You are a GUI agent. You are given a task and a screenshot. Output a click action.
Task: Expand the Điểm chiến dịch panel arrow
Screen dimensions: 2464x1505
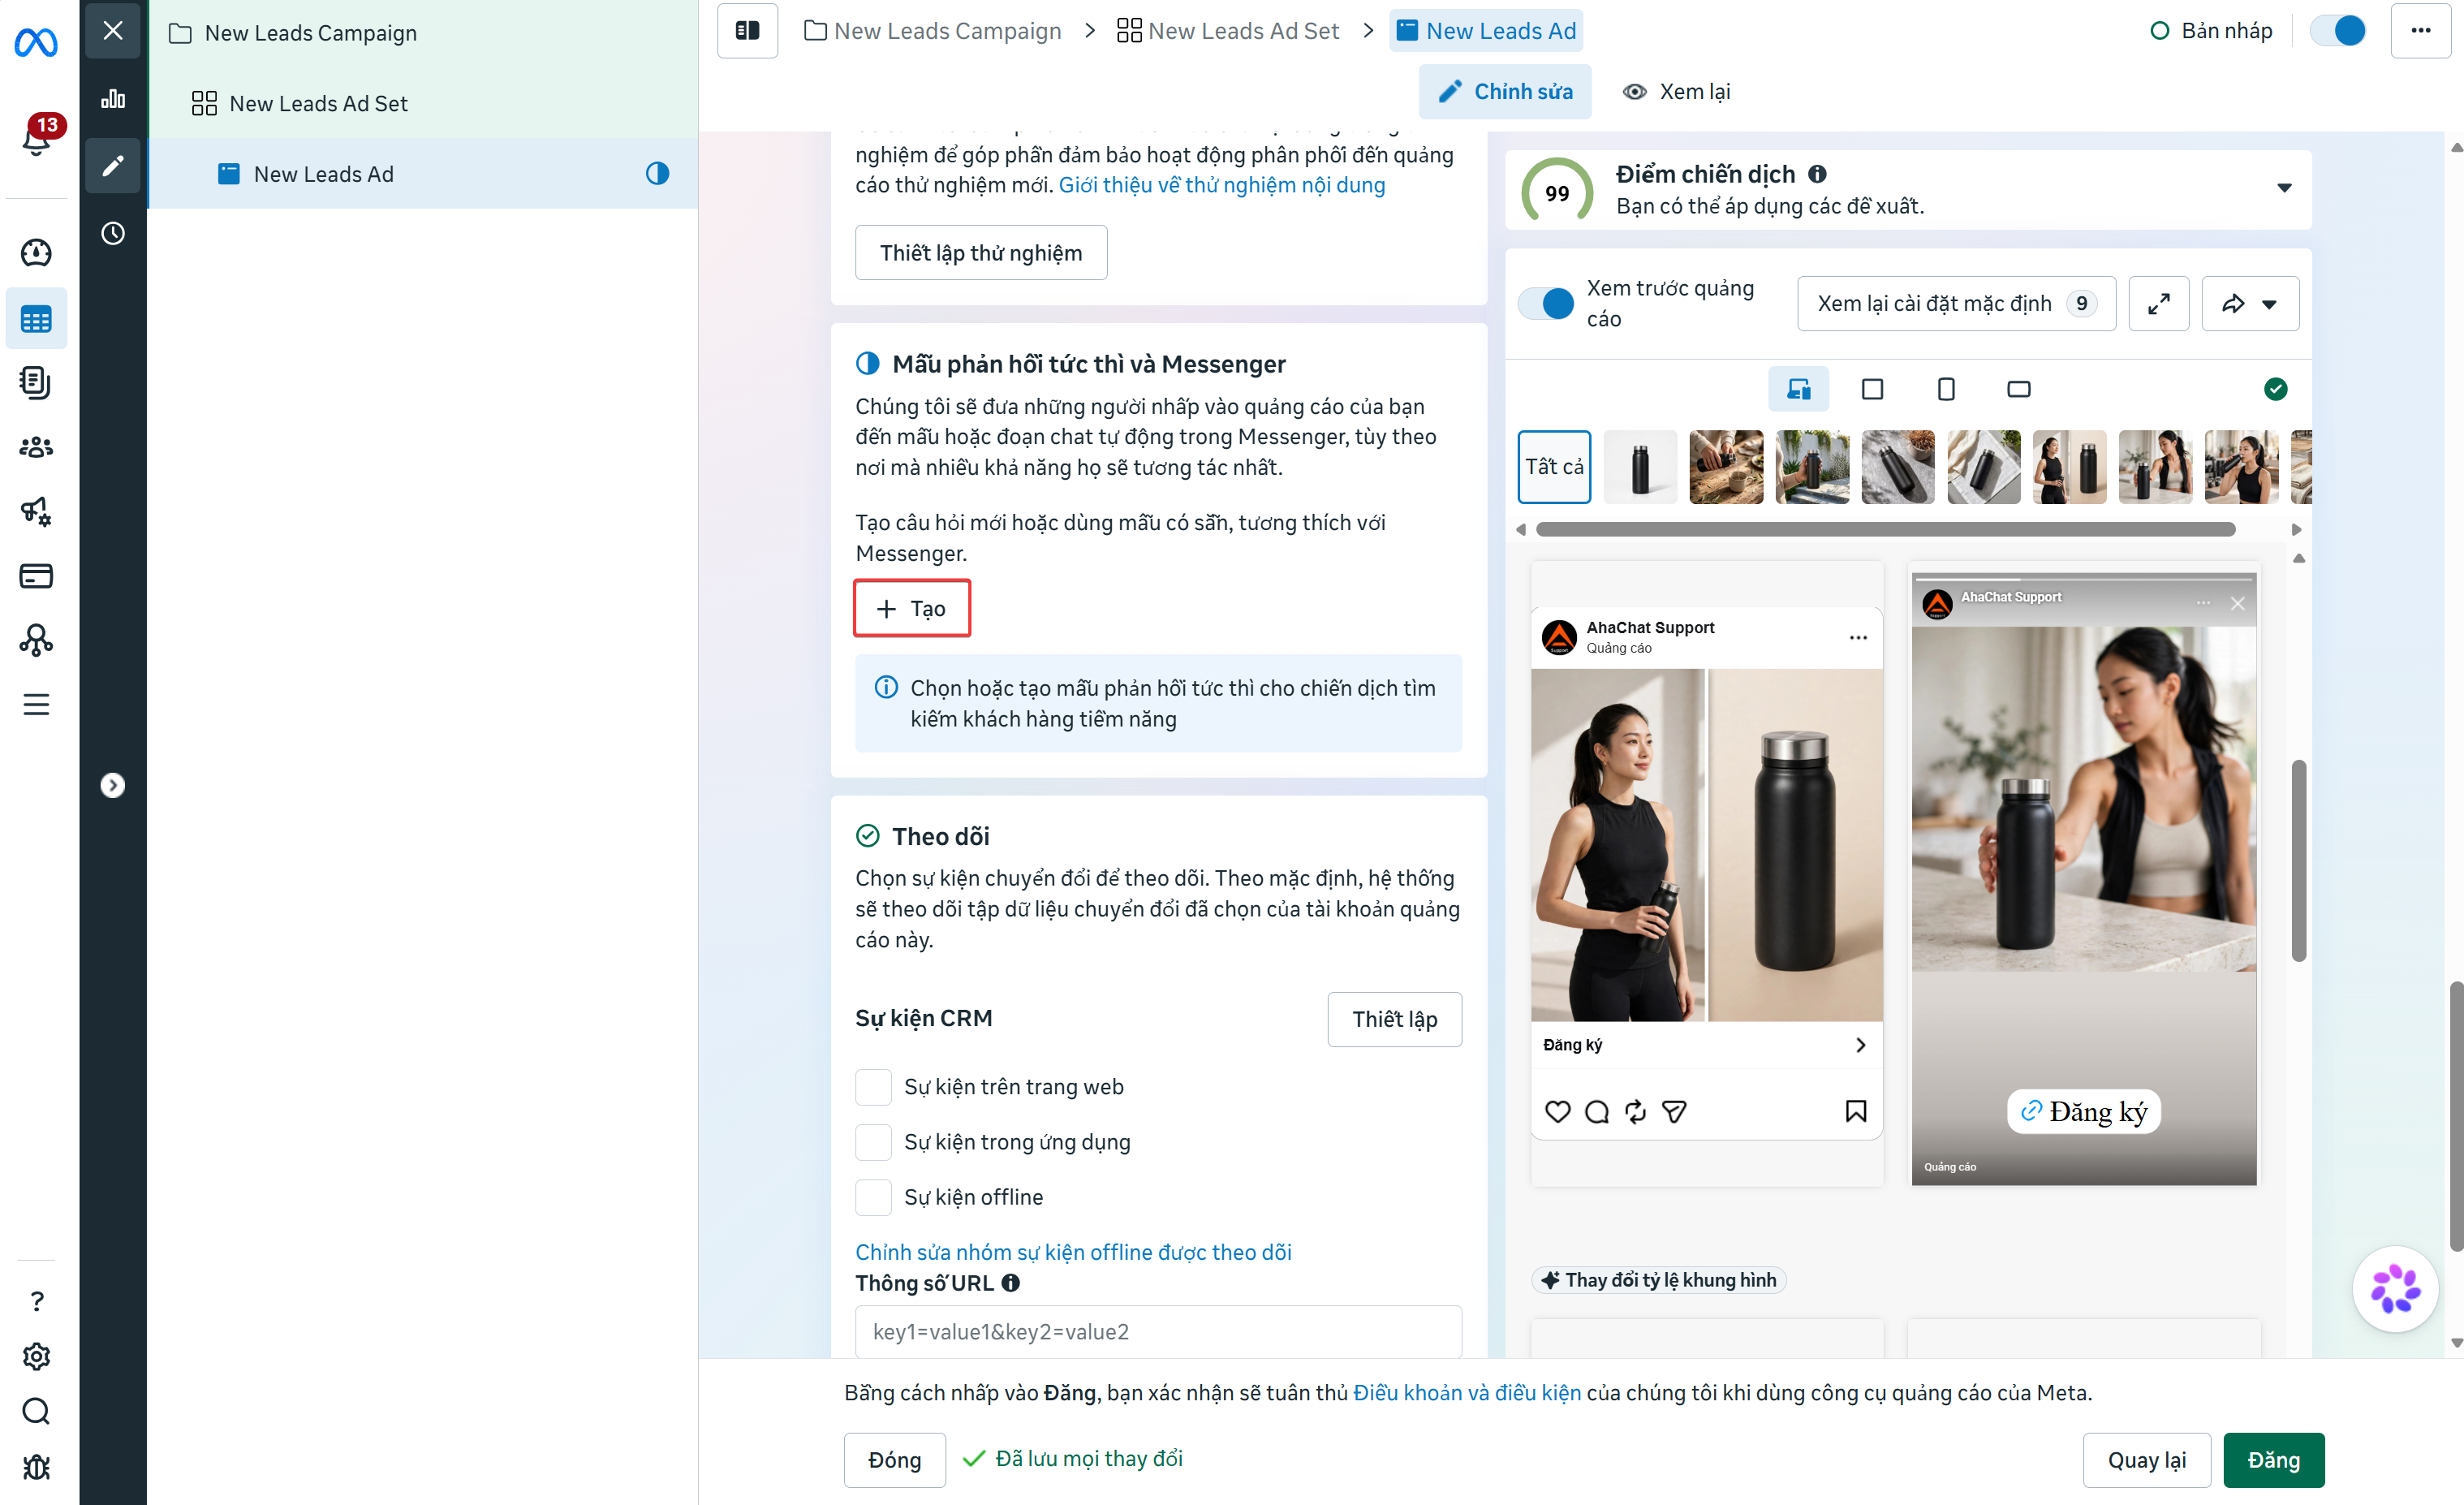[x=2284, y=188]
